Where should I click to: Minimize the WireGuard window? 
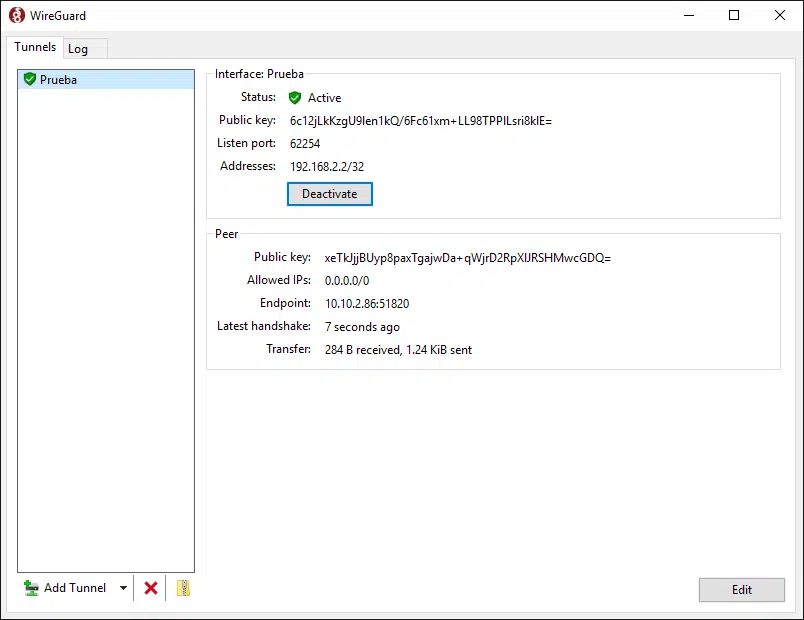[x=689, y=15]
